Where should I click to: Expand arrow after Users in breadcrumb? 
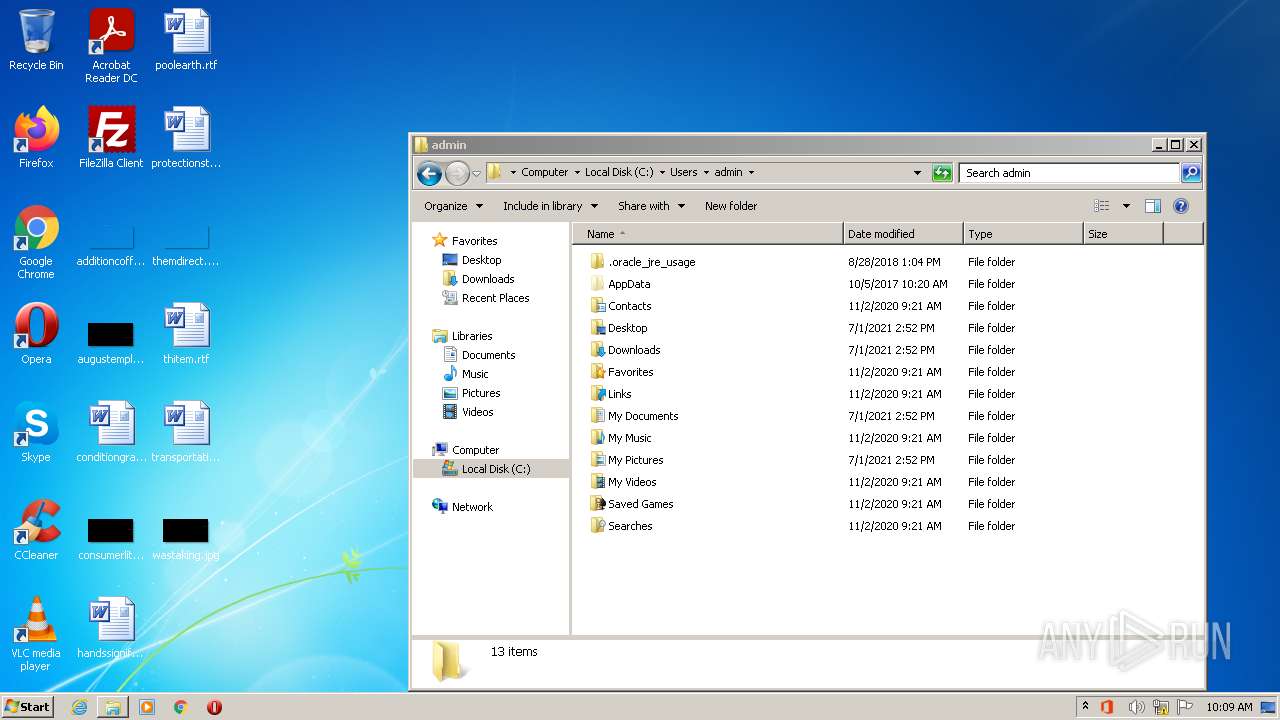pos(706,173)
